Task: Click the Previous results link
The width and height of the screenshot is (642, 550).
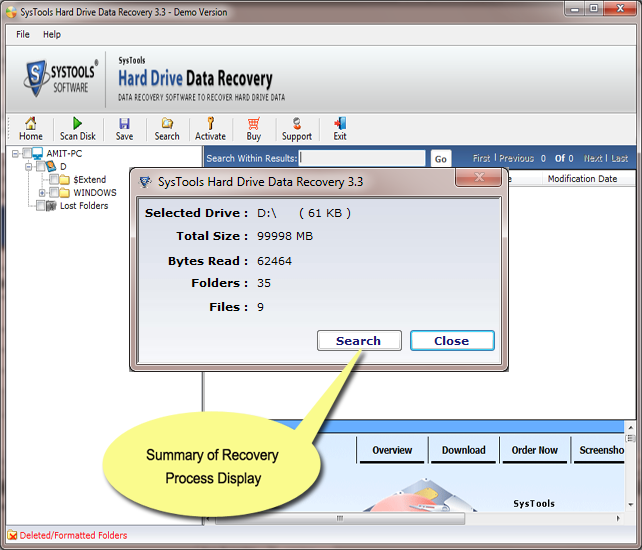Action: tap(516, 158)
